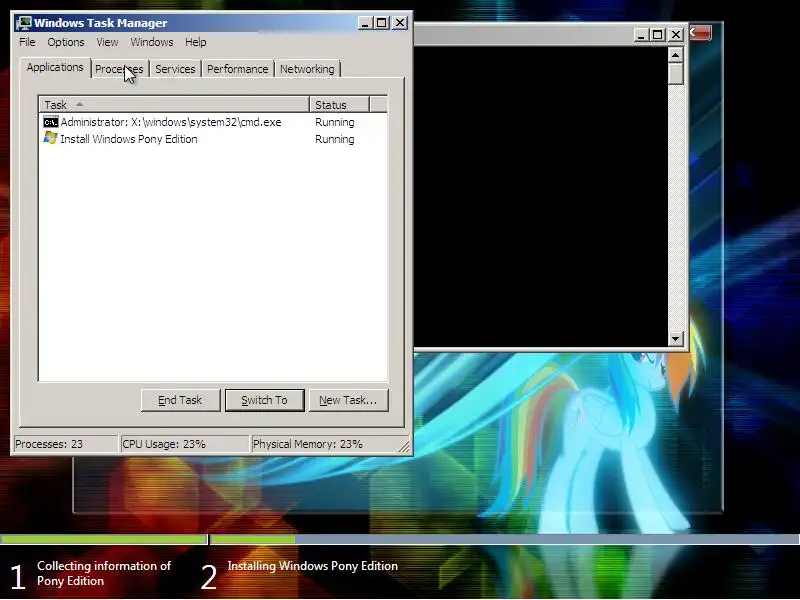Screen dimensions: 800x600
Task: Click the Processes: 23 status text
Action: coord(49,444)
